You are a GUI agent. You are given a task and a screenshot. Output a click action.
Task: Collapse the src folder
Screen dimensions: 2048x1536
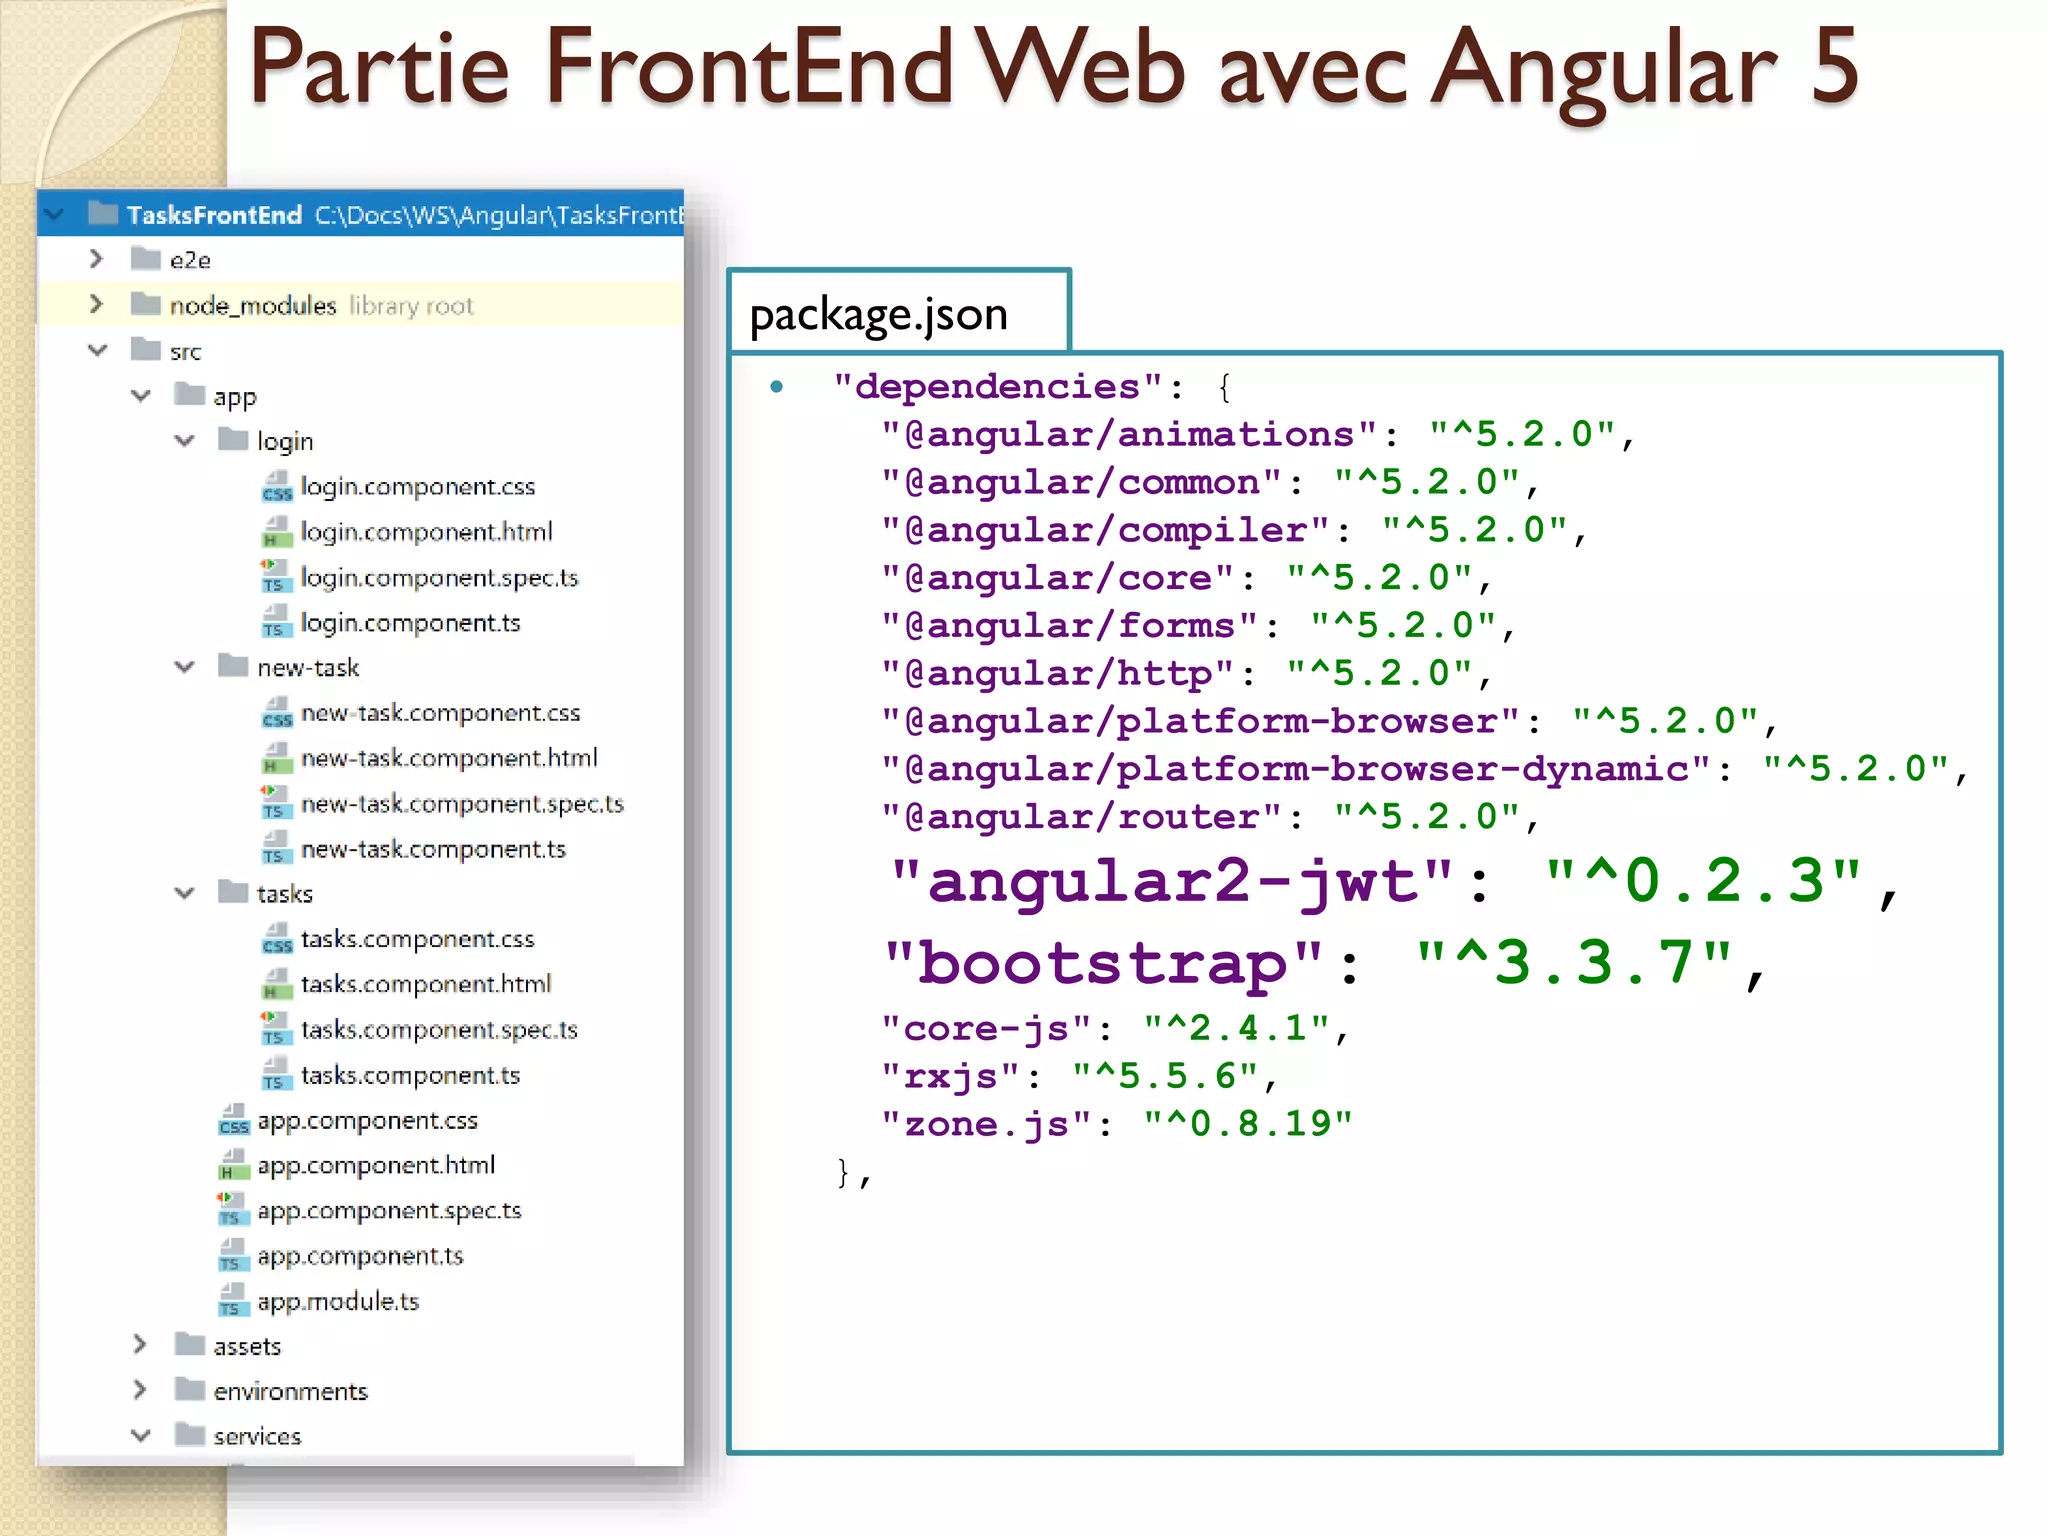click(97, 350)
